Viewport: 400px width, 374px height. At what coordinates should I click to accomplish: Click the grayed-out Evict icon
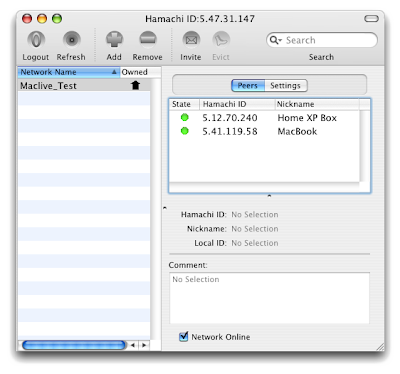[x=221, y=40]
